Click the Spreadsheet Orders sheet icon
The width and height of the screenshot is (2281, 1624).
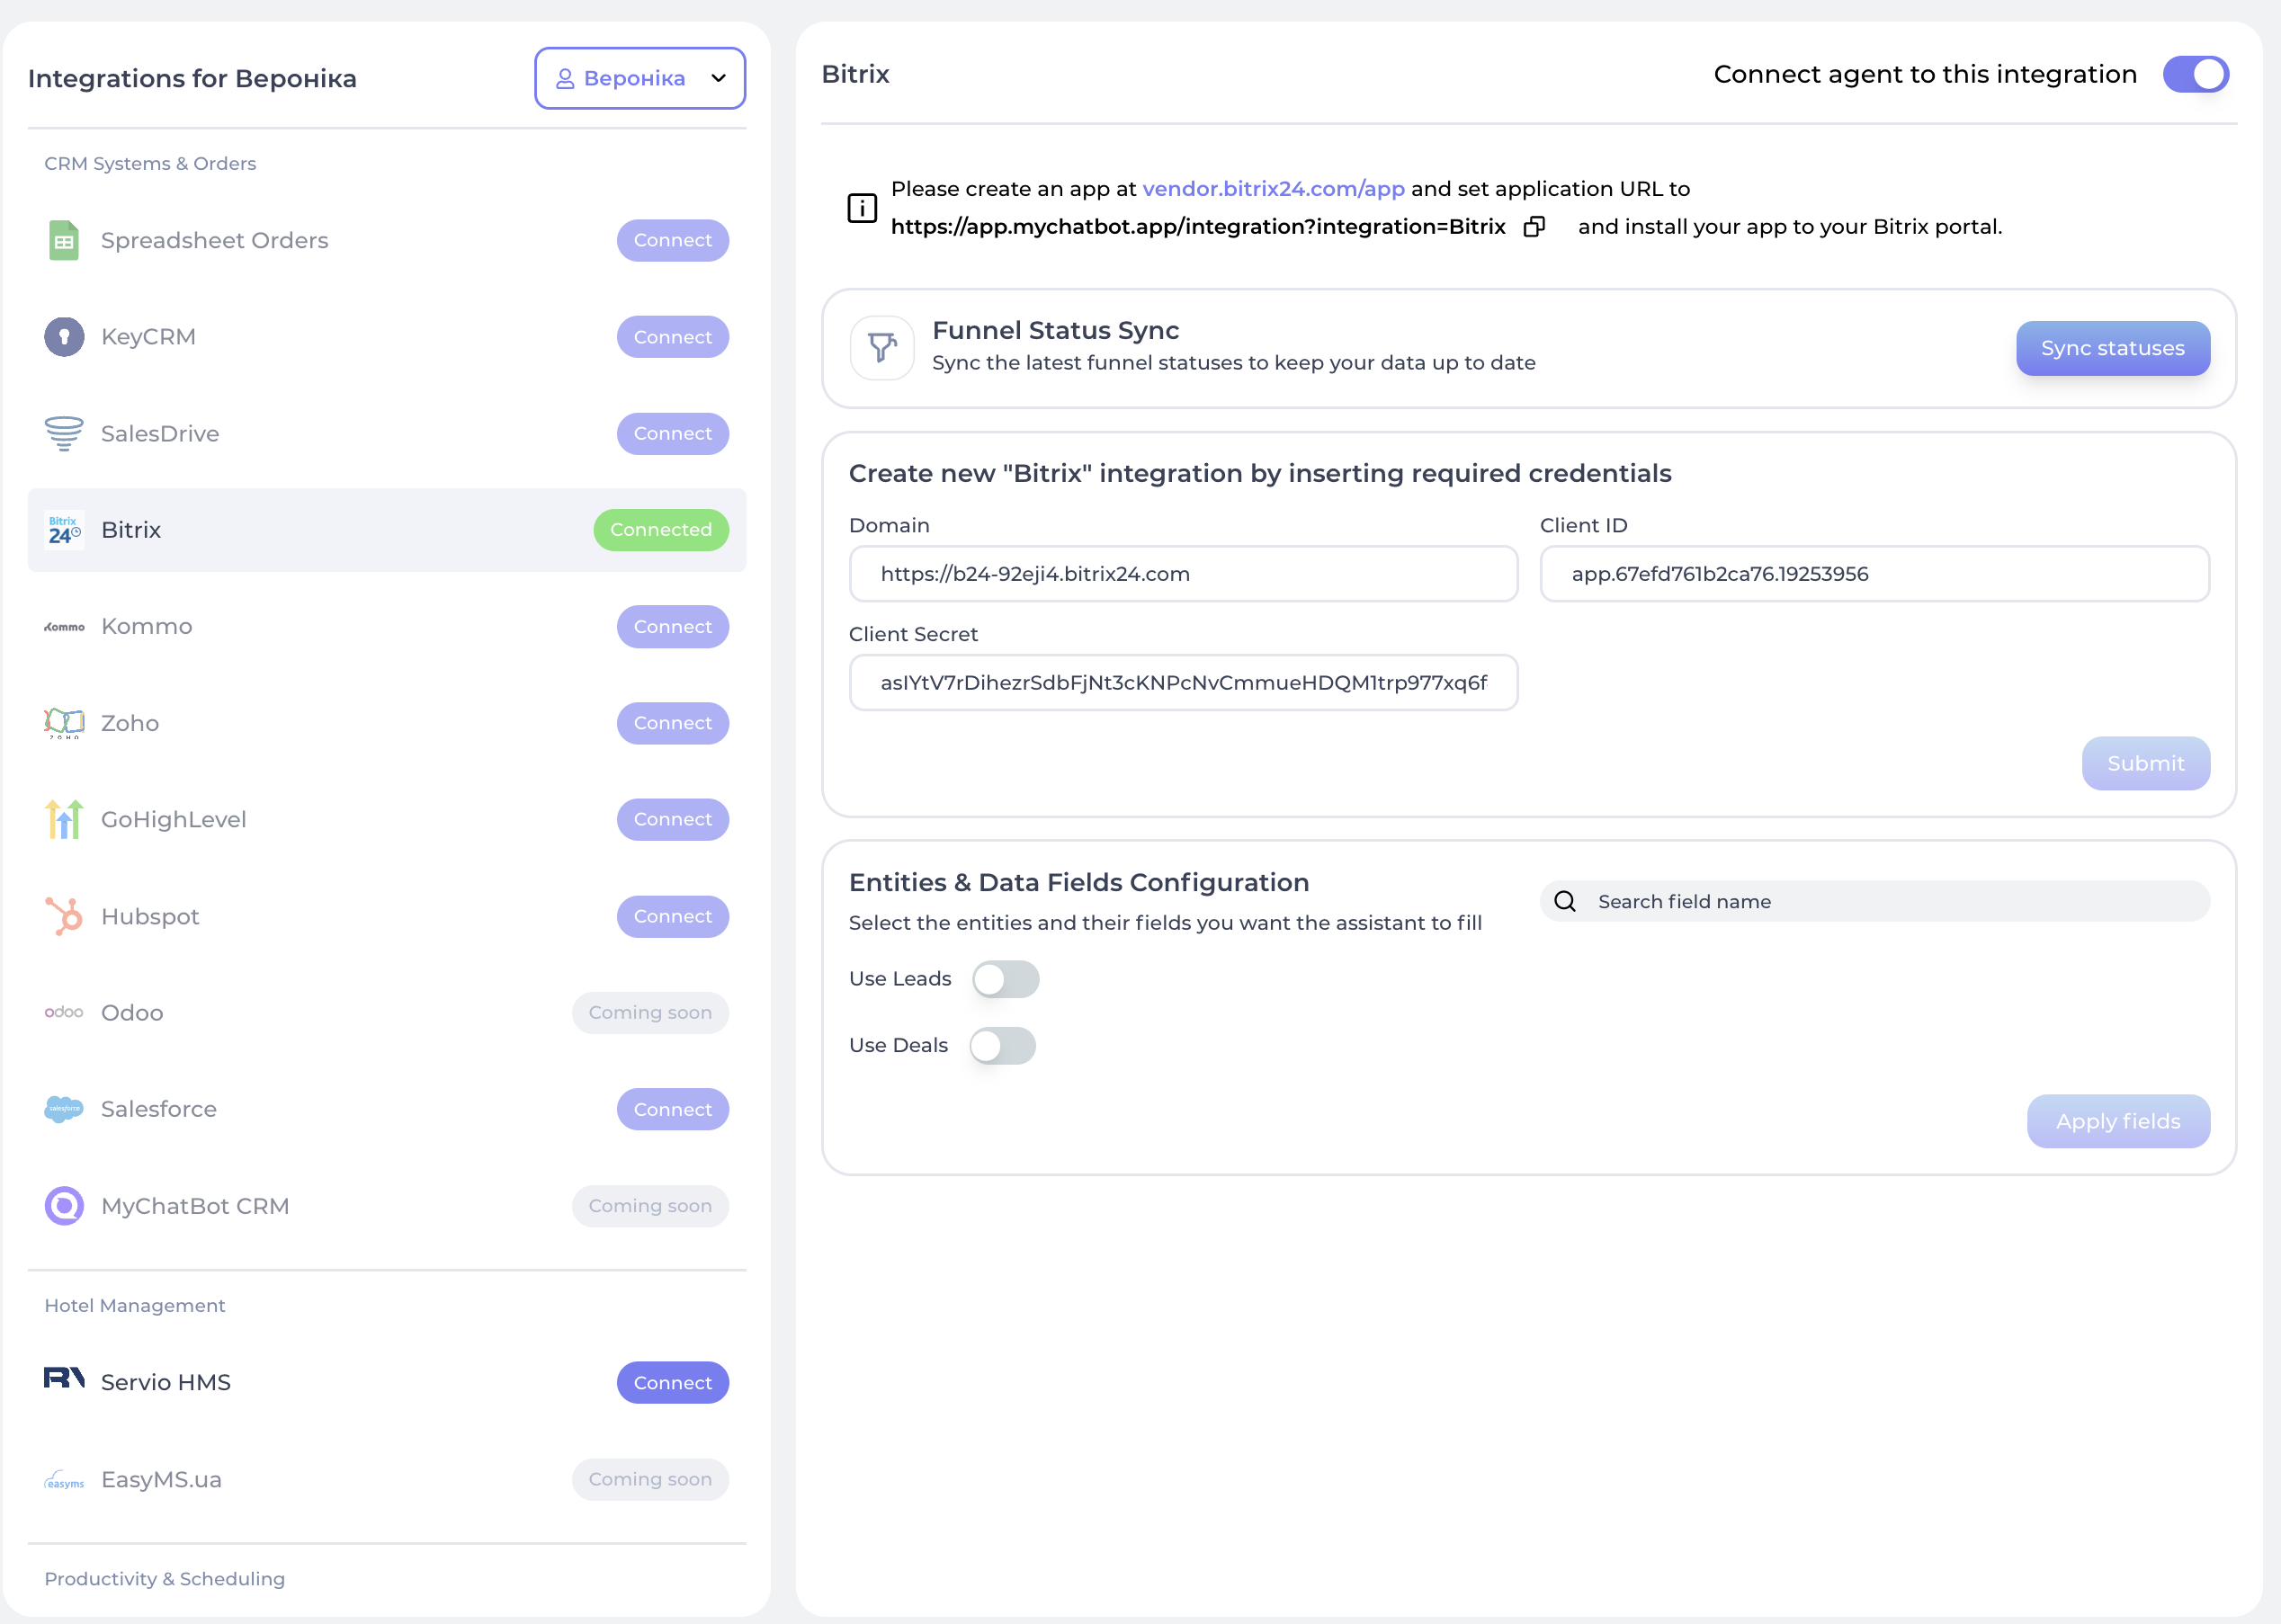click(x=64, y=240)
